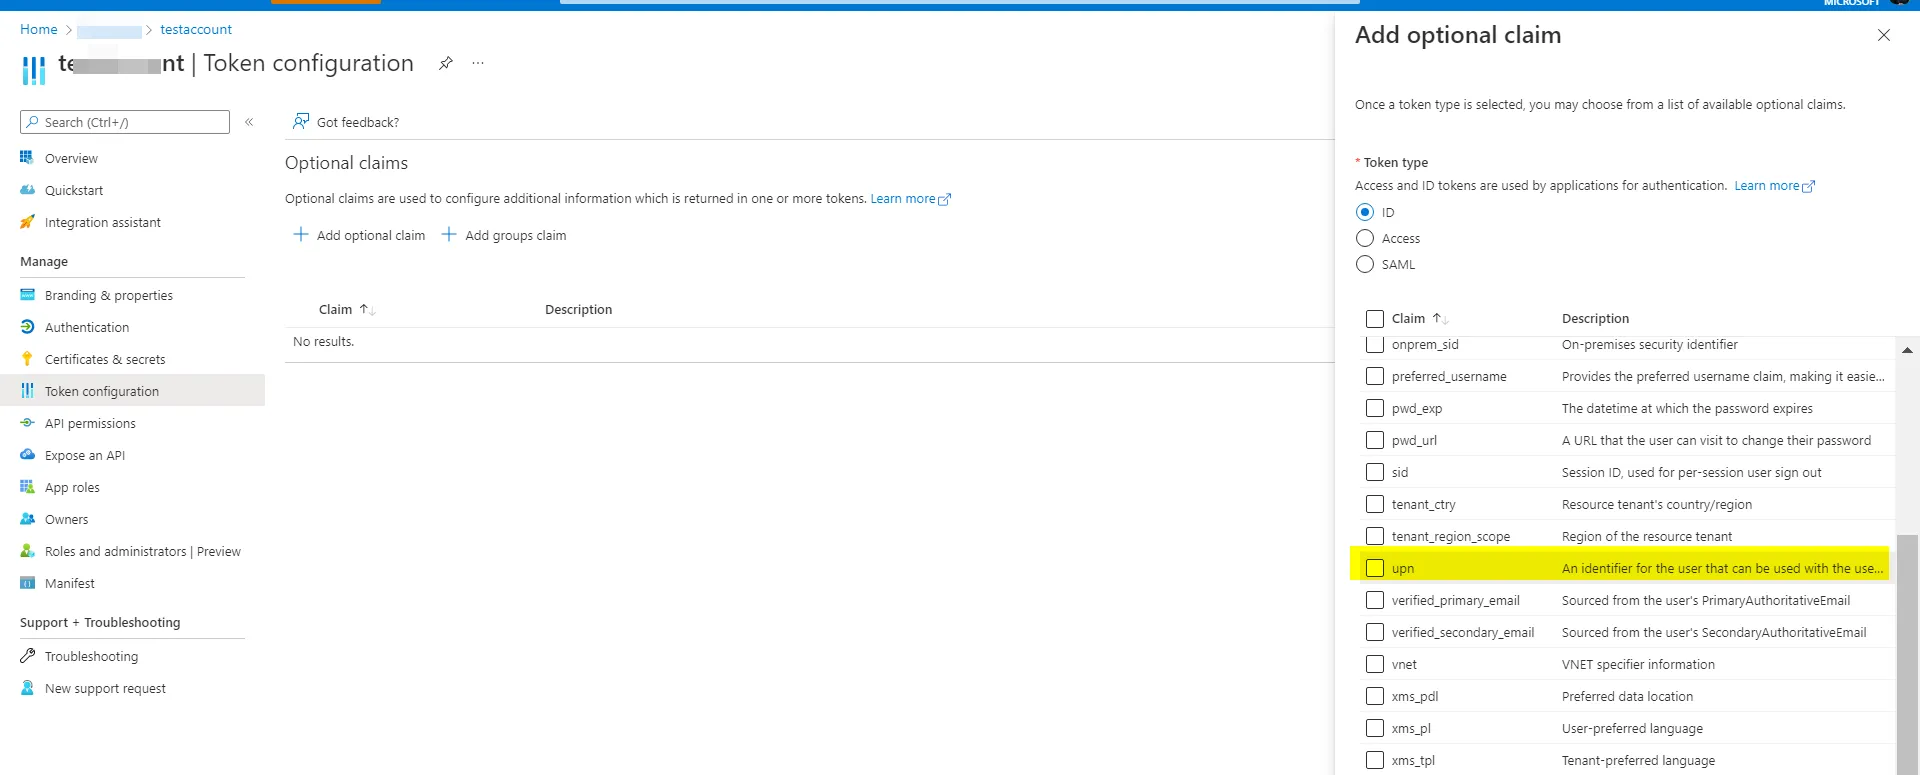Viewport: 1920px width, 775px height.
Task: Click the Manifest icon
Action: [x=27, y=583]
